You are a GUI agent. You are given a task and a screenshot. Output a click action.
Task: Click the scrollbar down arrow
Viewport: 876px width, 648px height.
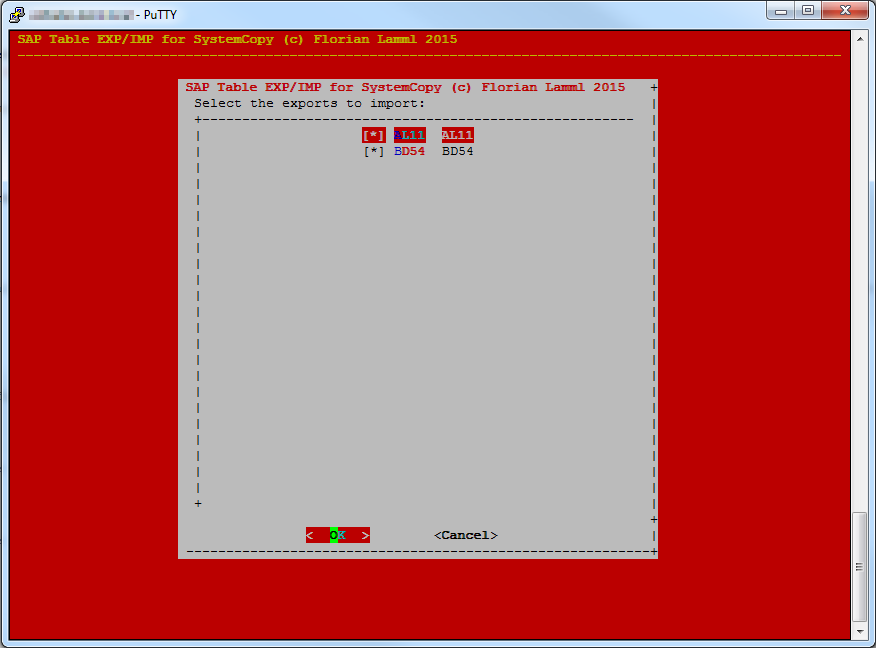coord(860,632)
